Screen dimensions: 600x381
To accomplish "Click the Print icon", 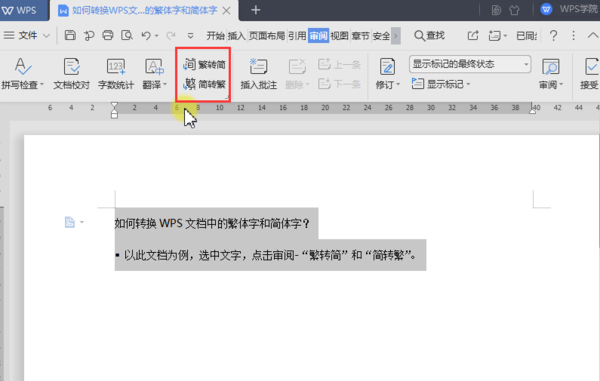I will [108, 36].
